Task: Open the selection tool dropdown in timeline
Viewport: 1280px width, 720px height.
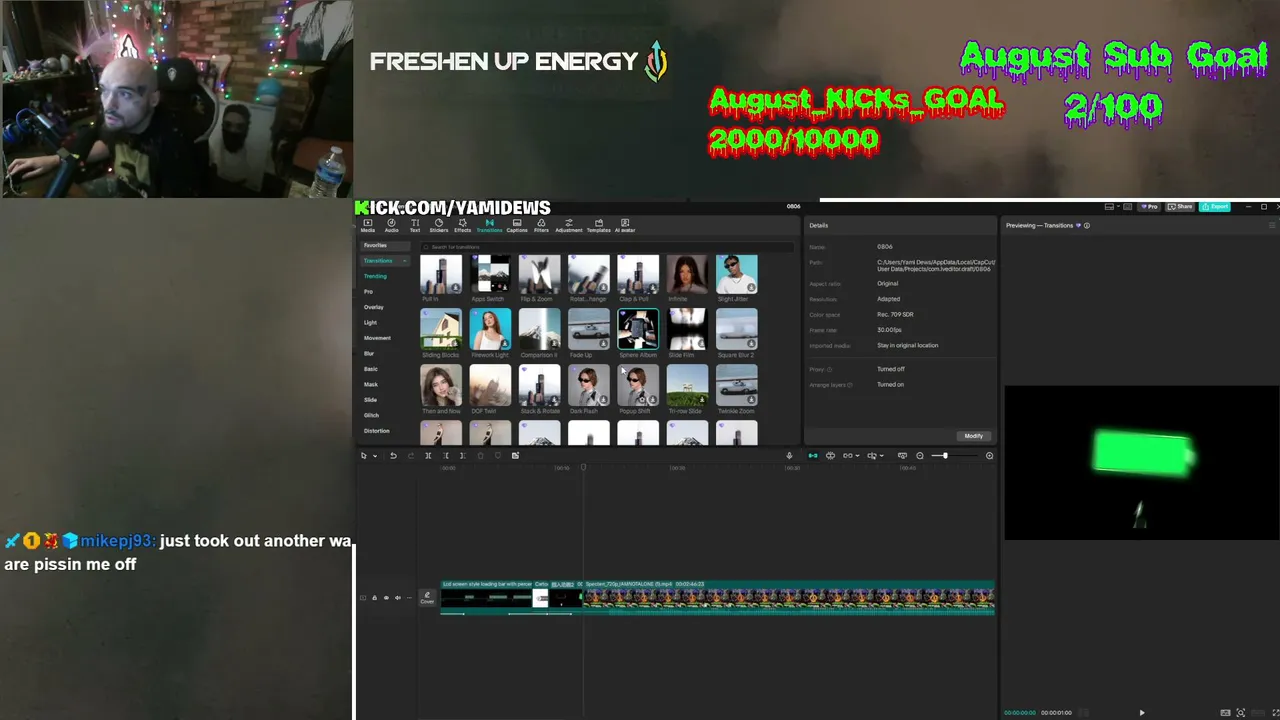Action: point(375,456)
